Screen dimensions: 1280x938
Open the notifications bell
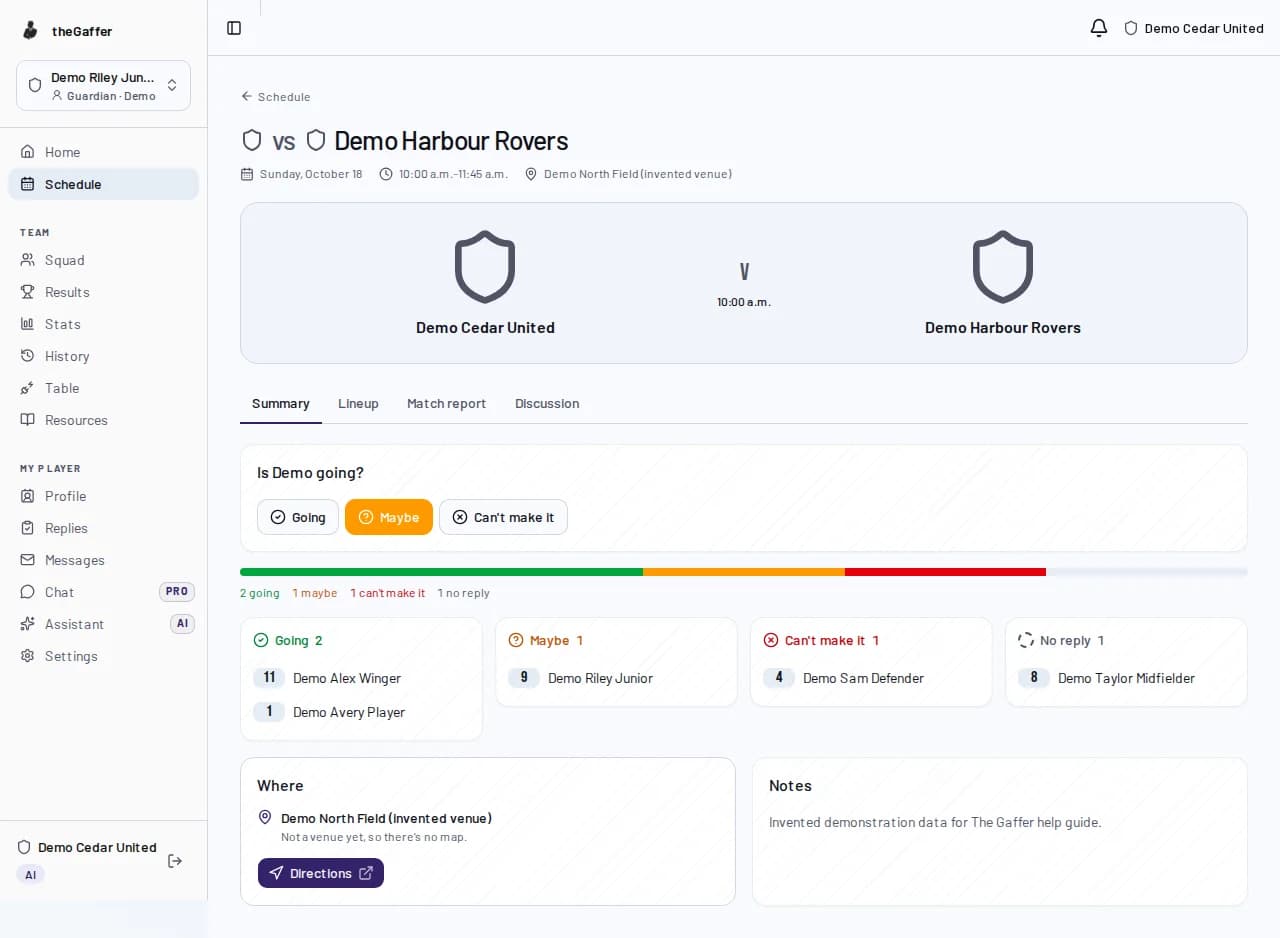click(x=1099, y=28)
